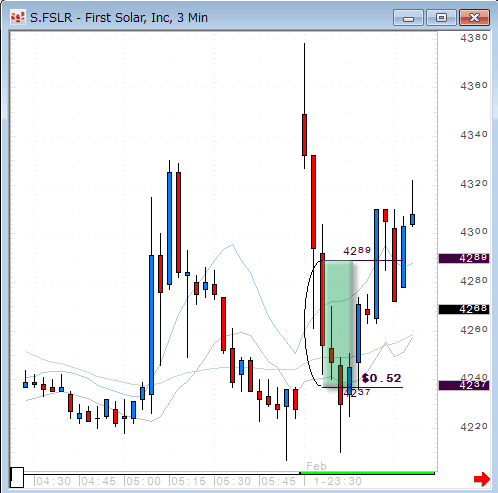Click the 04:30 time axis label
498x493 pixels.
click(53, 481)
